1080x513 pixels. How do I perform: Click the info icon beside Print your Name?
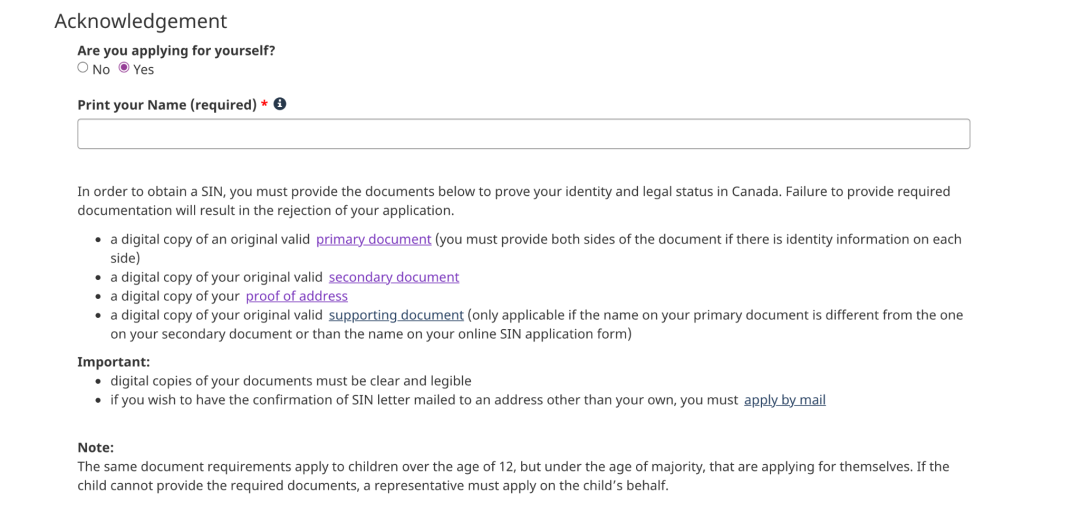(x=281, y=104)
